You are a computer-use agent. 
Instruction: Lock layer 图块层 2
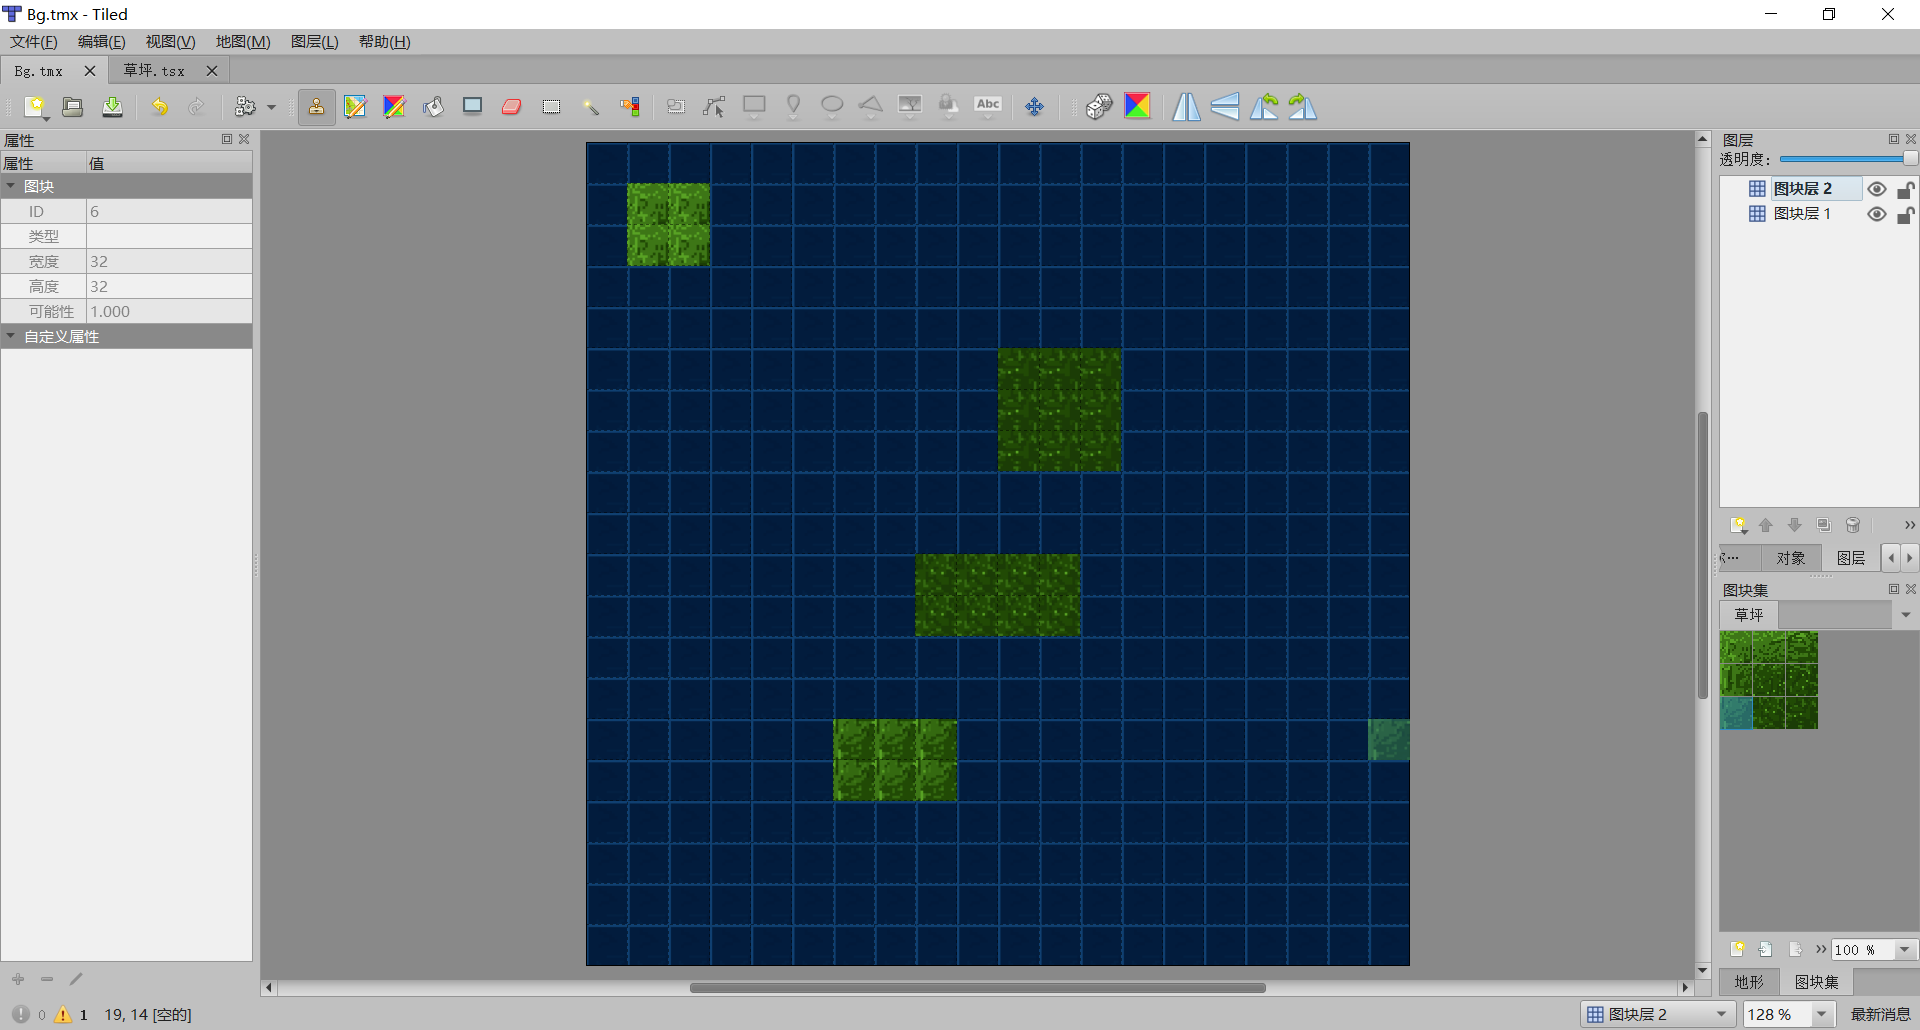coord(1906,189)
